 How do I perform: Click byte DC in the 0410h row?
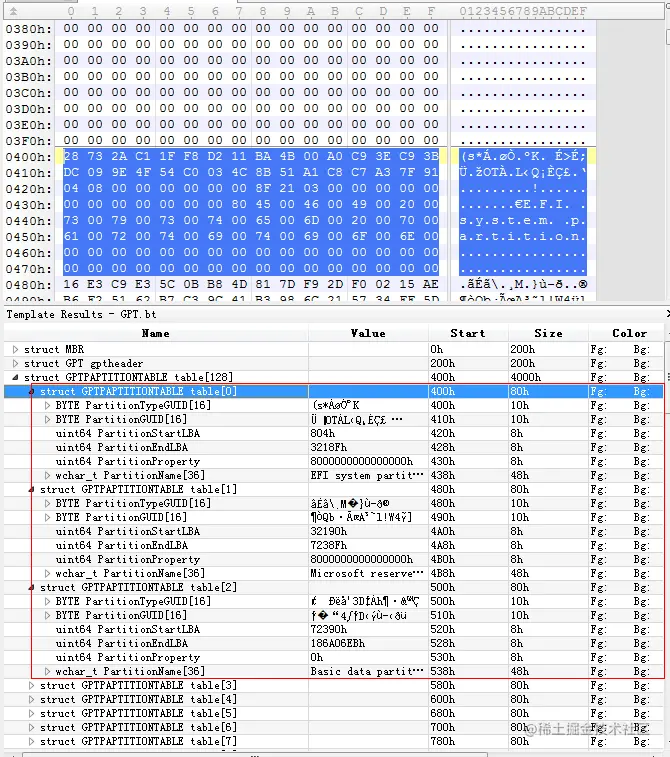71,172
